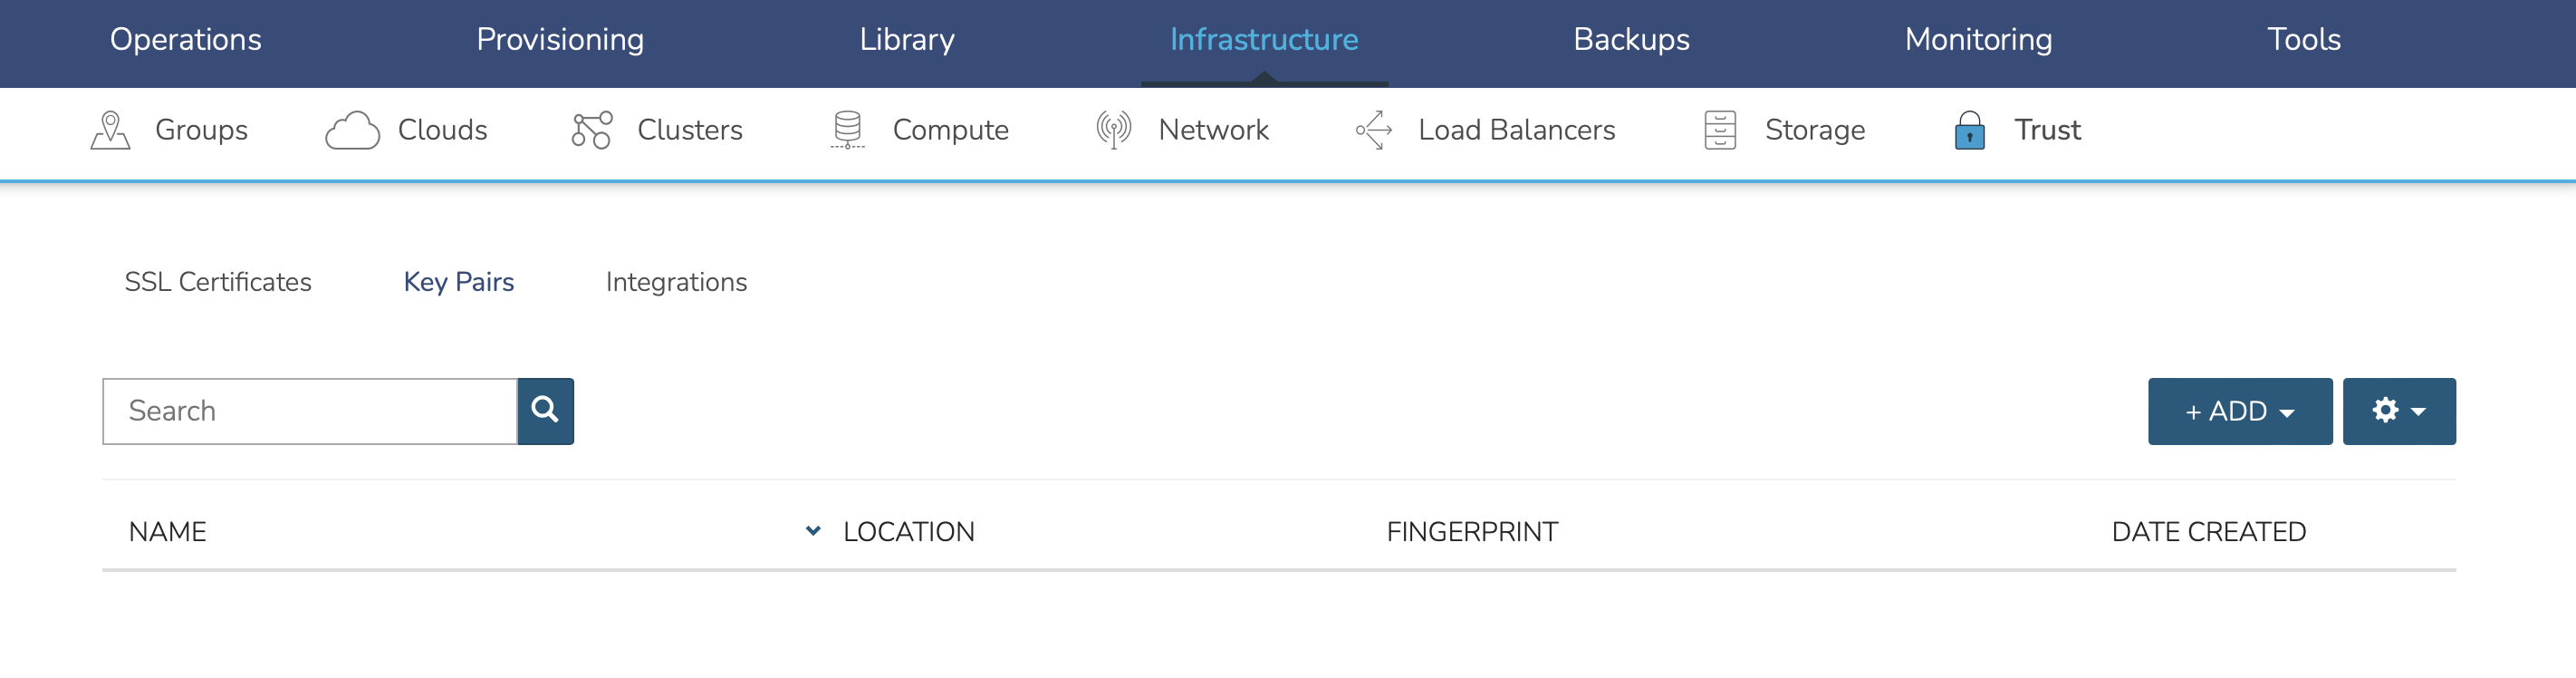Focus the Search input field

click(x=310, y=411)
